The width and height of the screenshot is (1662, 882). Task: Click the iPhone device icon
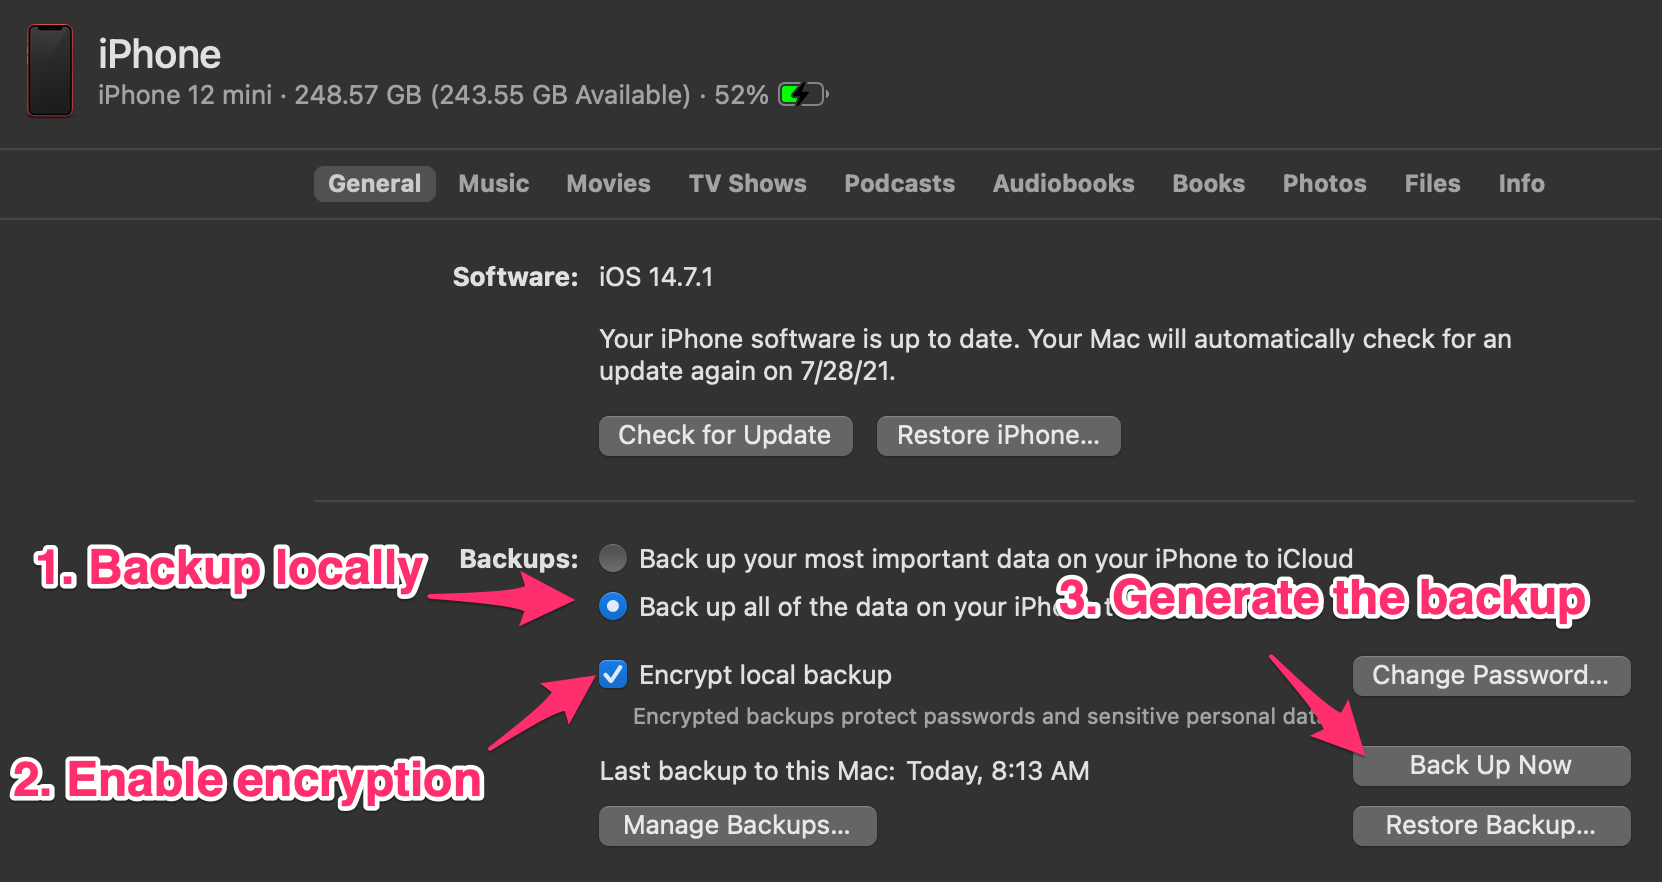pyautogui.click(x=49, y=71)
